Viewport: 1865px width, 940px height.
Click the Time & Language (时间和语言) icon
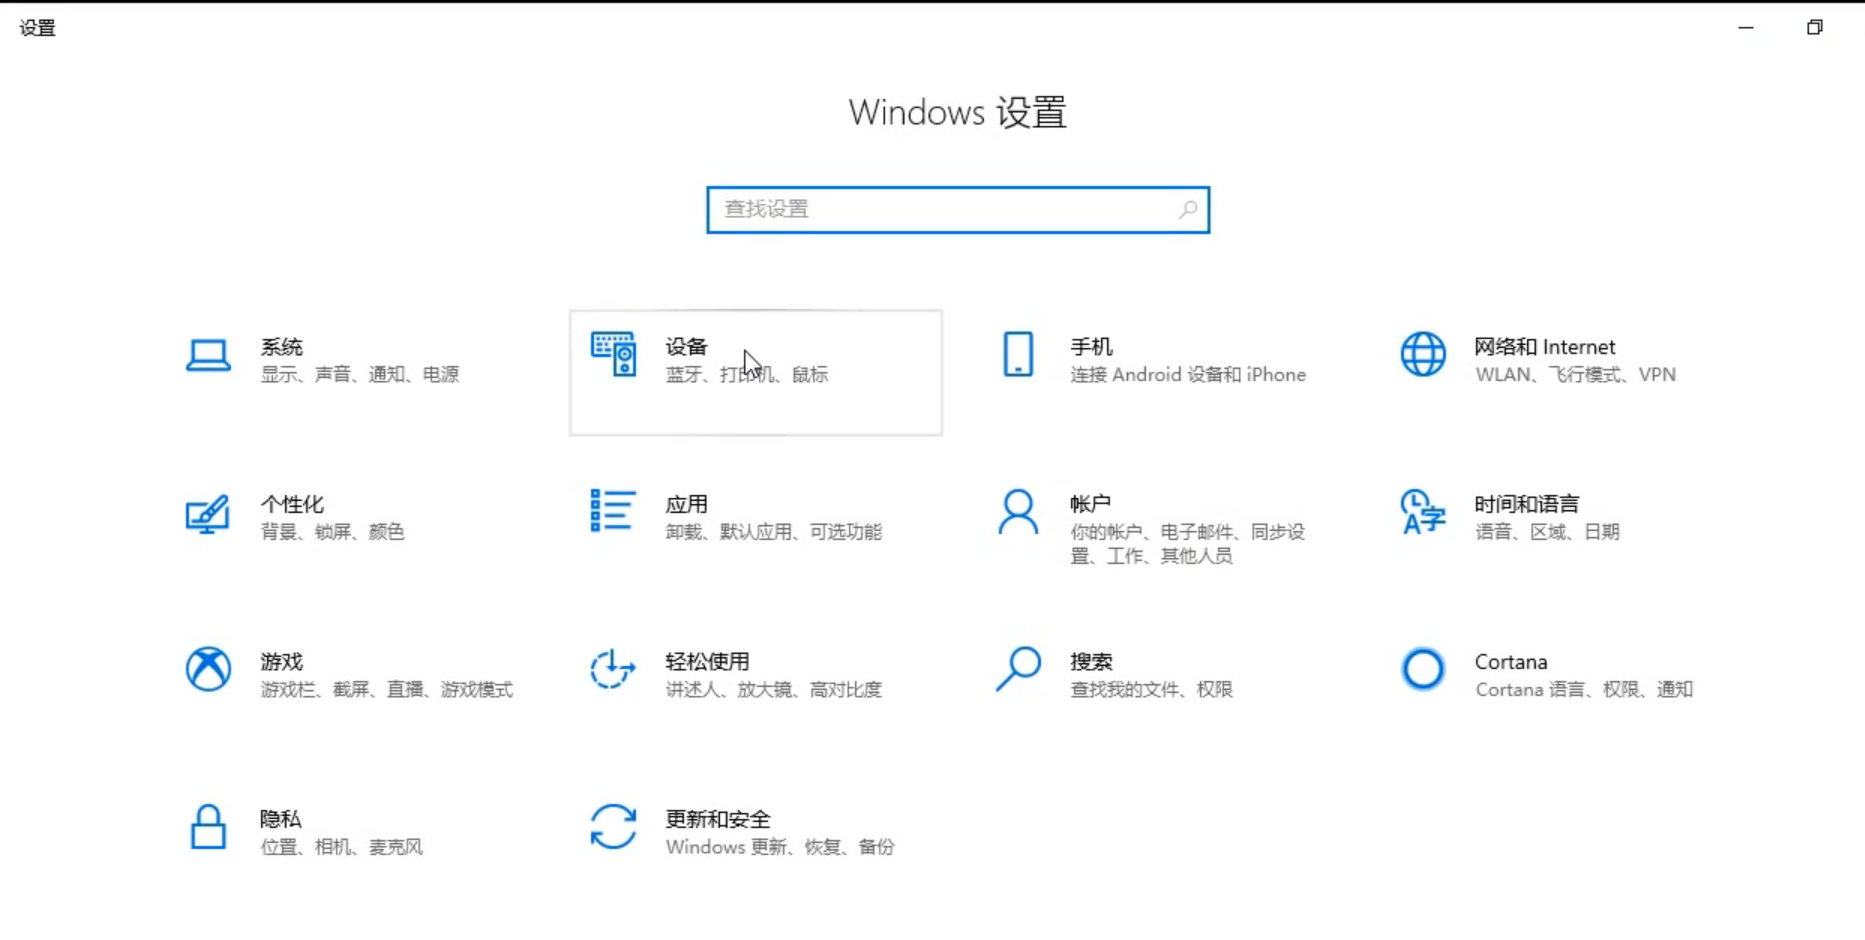point(1422,512)
